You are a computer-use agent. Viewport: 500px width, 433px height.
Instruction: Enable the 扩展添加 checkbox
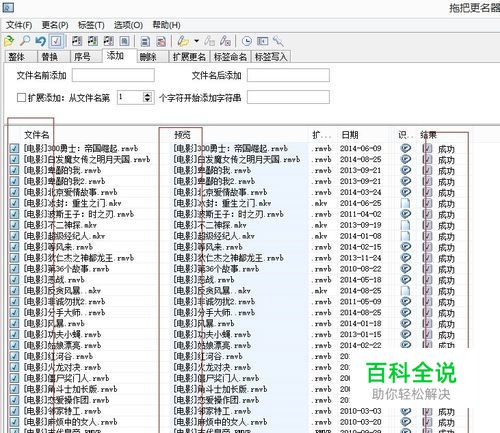21,98
